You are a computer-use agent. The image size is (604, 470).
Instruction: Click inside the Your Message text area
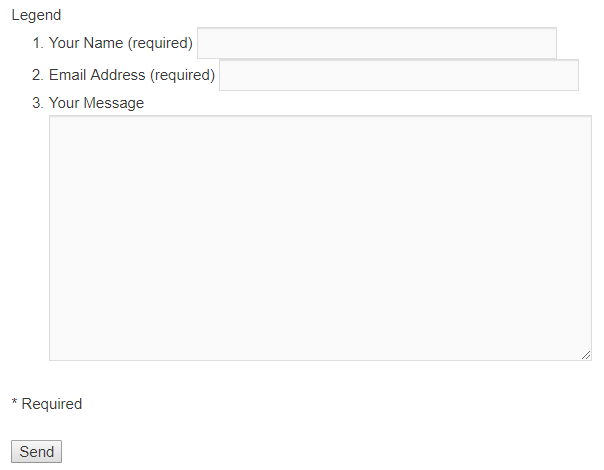pyautogui.click(x=320, y=238)
